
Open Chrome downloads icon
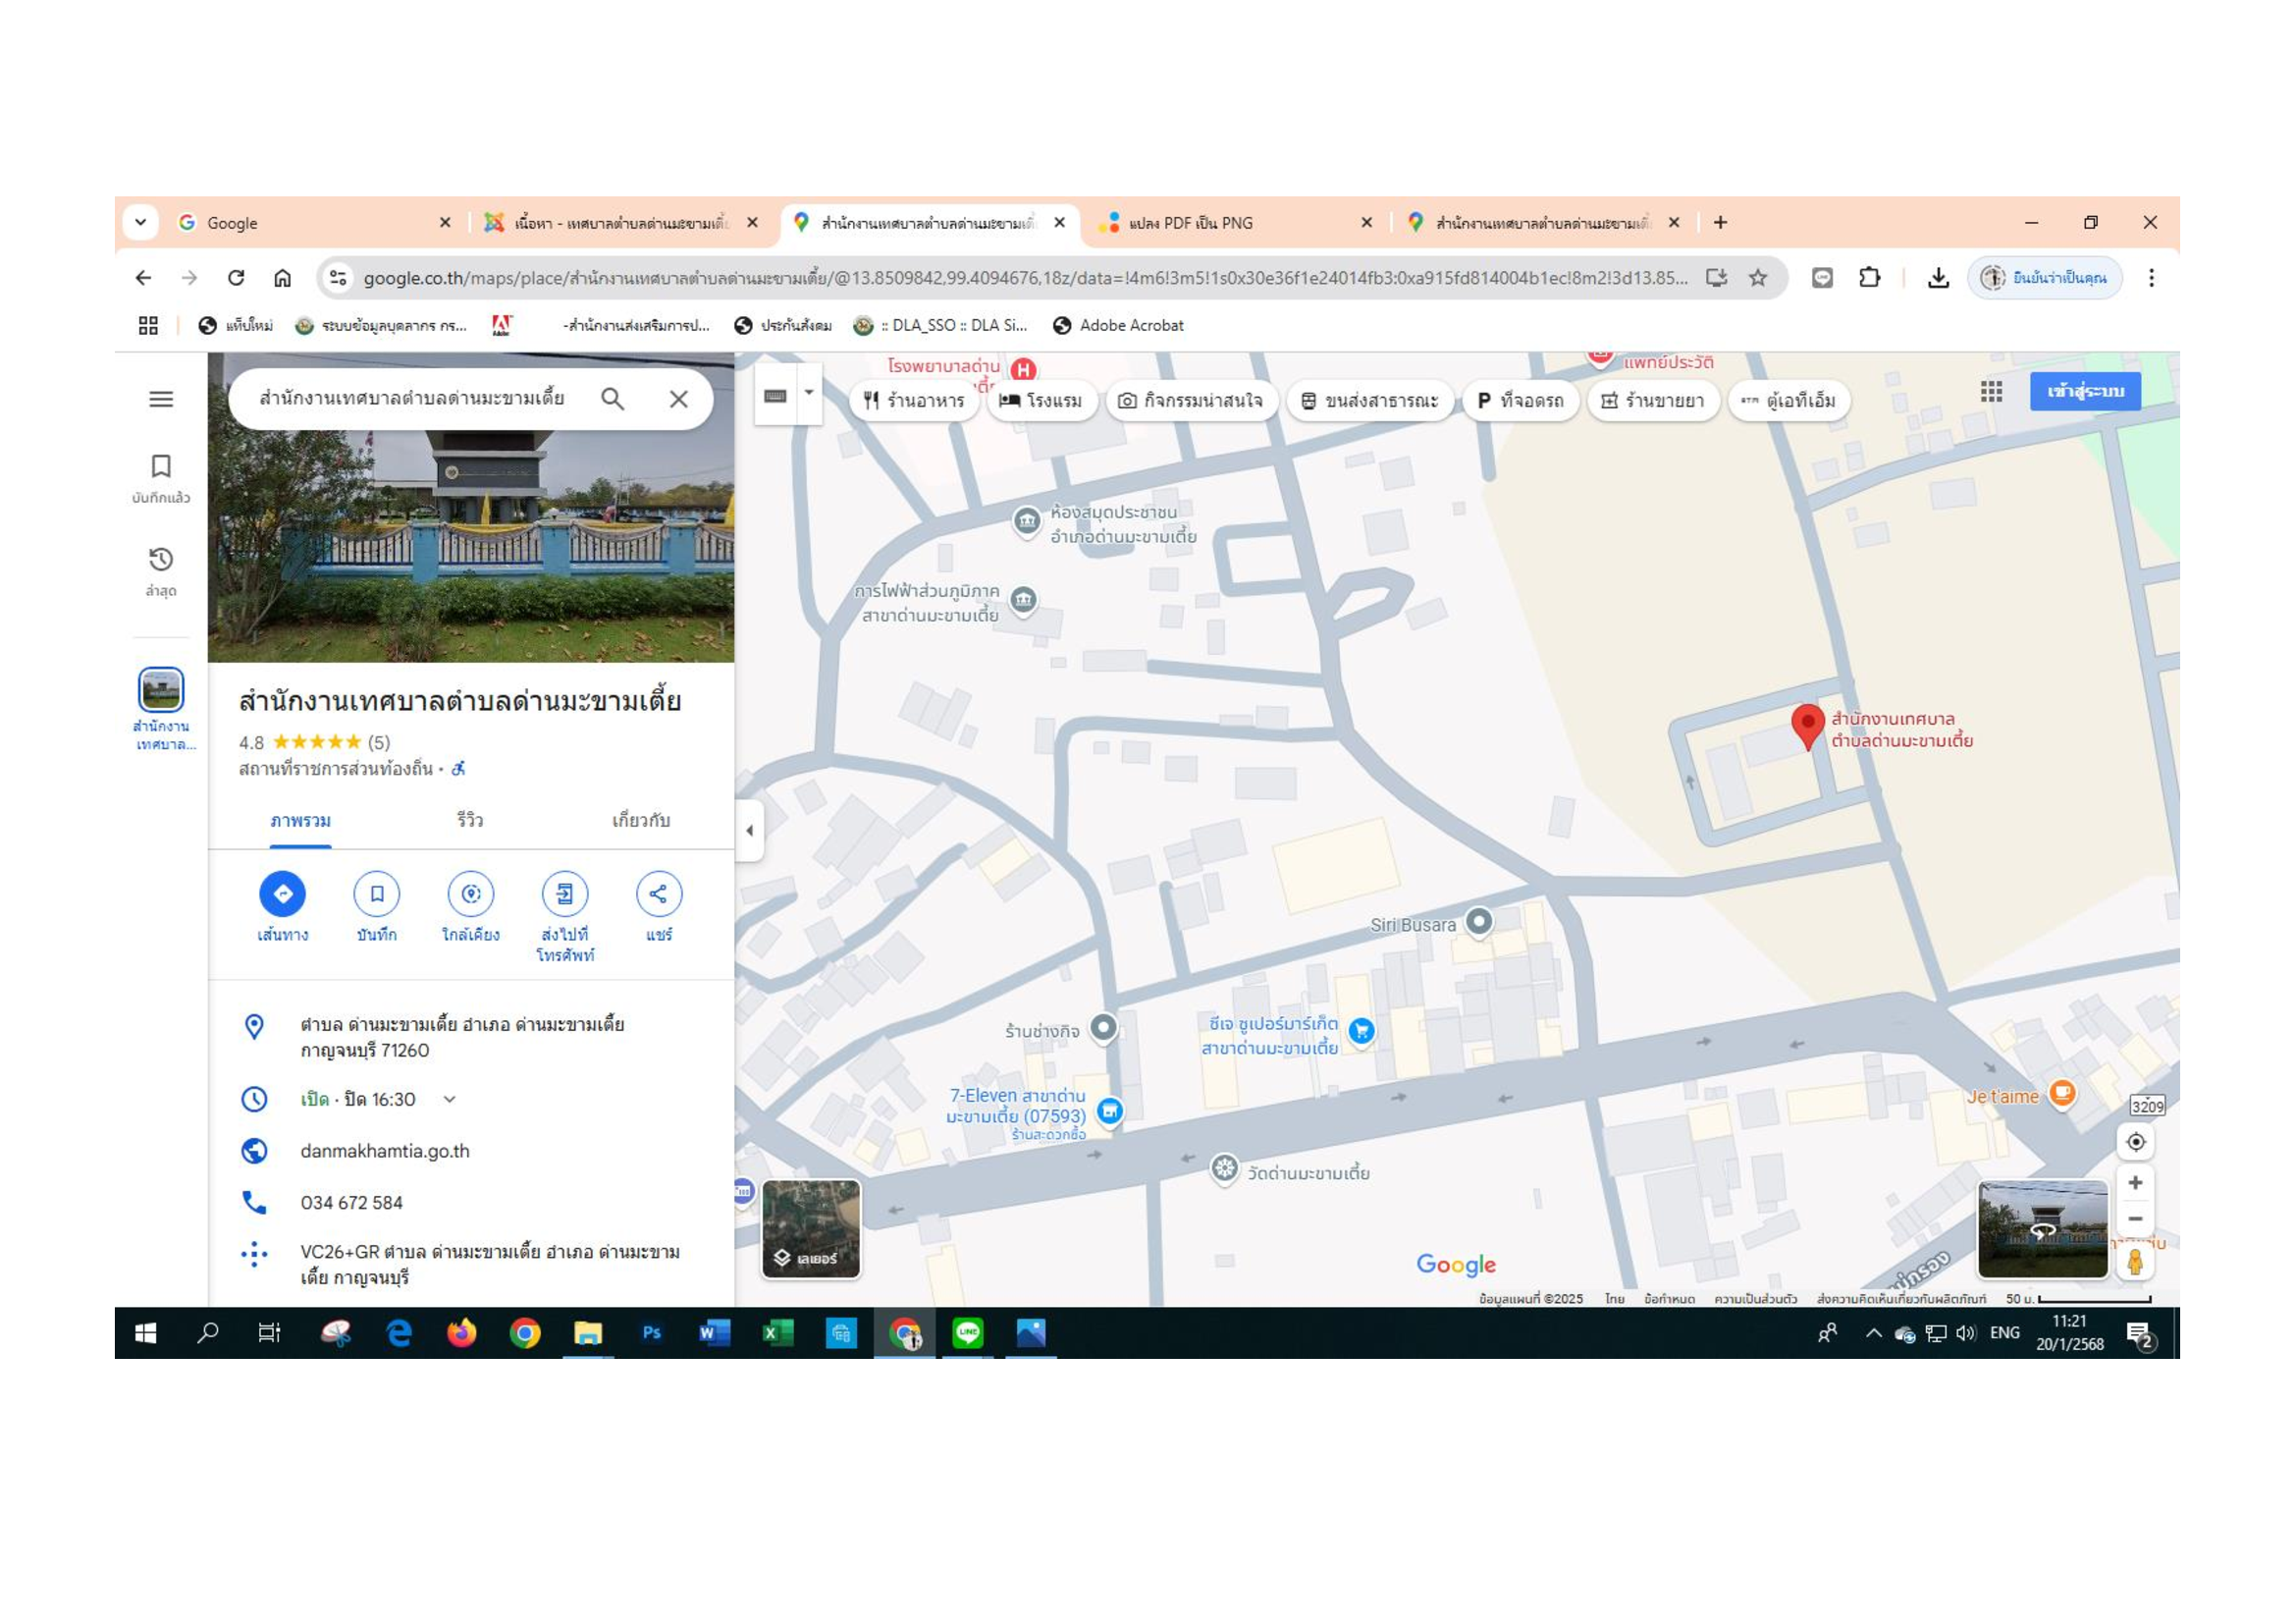coord(1938,277)
